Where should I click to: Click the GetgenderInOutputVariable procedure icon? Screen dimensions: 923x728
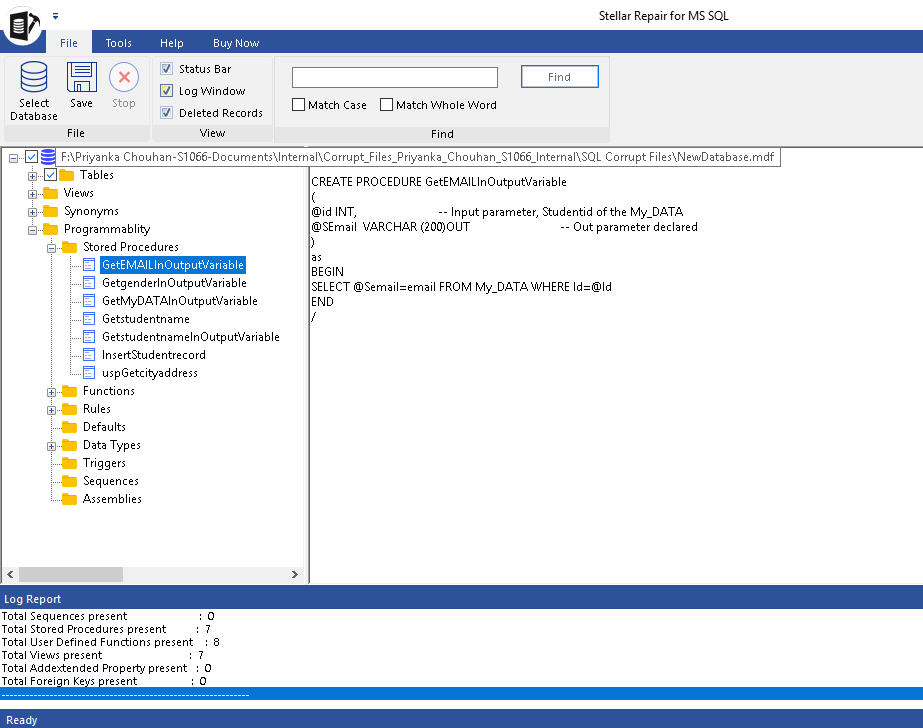pos(89,283)
